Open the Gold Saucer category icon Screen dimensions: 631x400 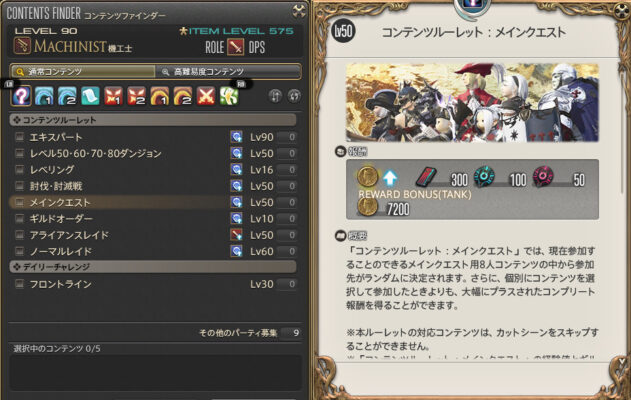(x=229, y=96)
